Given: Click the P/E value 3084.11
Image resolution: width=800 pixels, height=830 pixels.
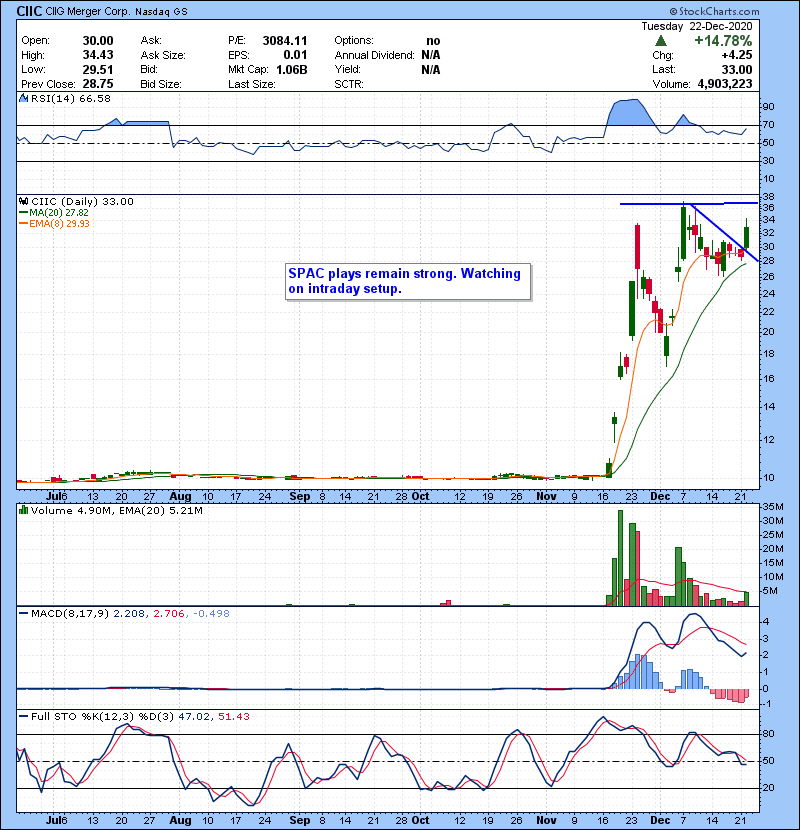Looking at the screenshot, I should pos(285,41).
